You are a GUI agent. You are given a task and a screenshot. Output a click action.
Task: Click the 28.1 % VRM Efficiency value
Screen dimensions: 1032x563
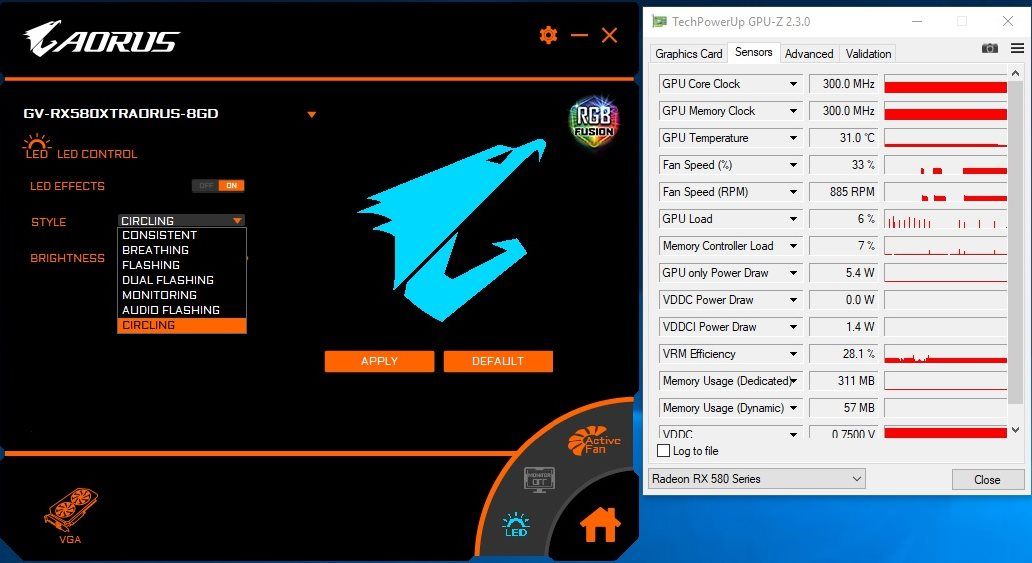[x=843, y=354]
